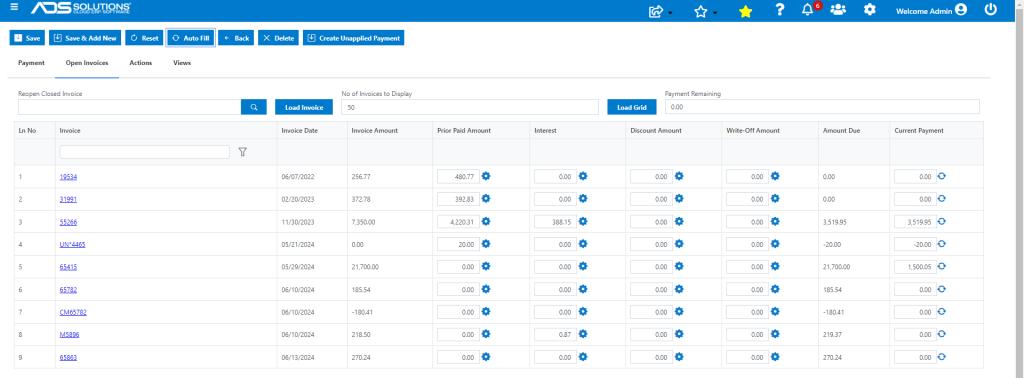Click the Save button

click(x=27, y=38)
